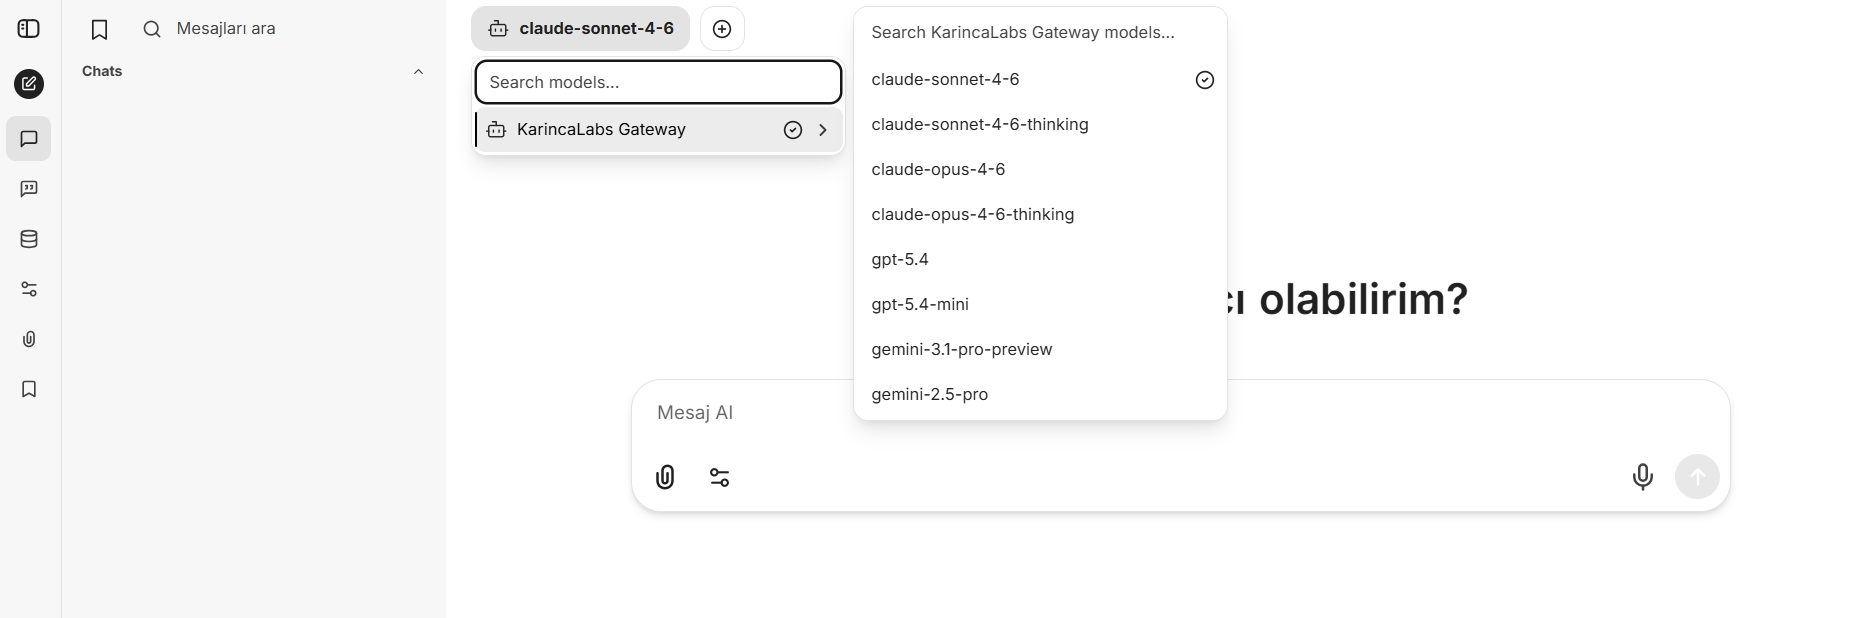Click the bookmark icon beside message search
Screen dimensions: 1854x618
(99, 30)
